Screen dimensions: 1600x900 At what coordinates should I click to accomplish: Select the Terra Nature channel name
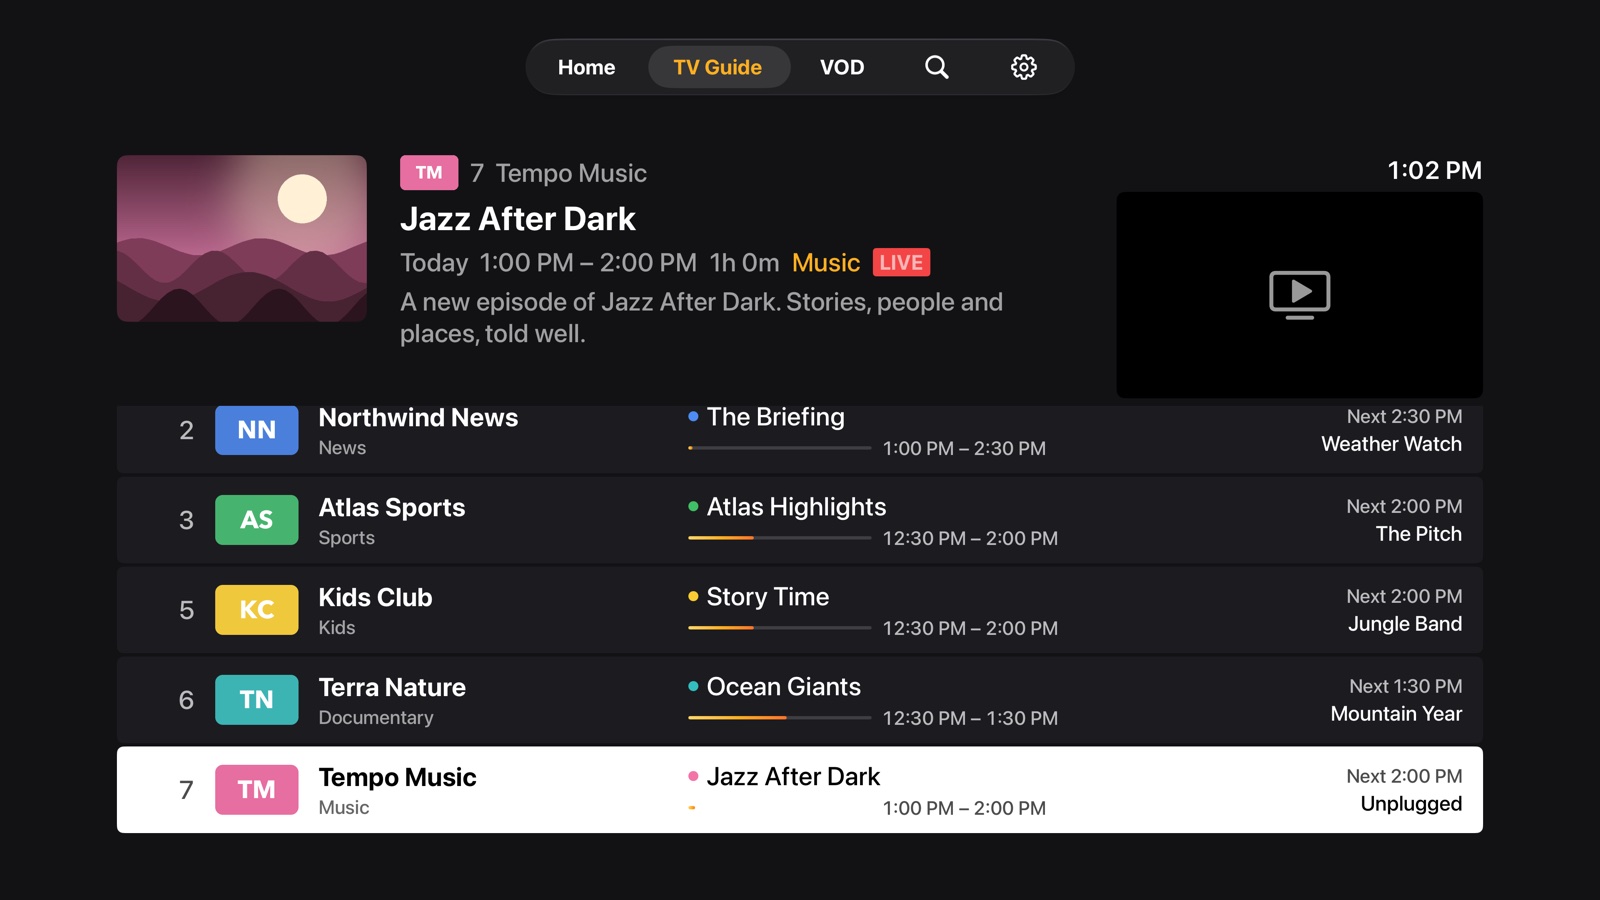click(392, 687)
